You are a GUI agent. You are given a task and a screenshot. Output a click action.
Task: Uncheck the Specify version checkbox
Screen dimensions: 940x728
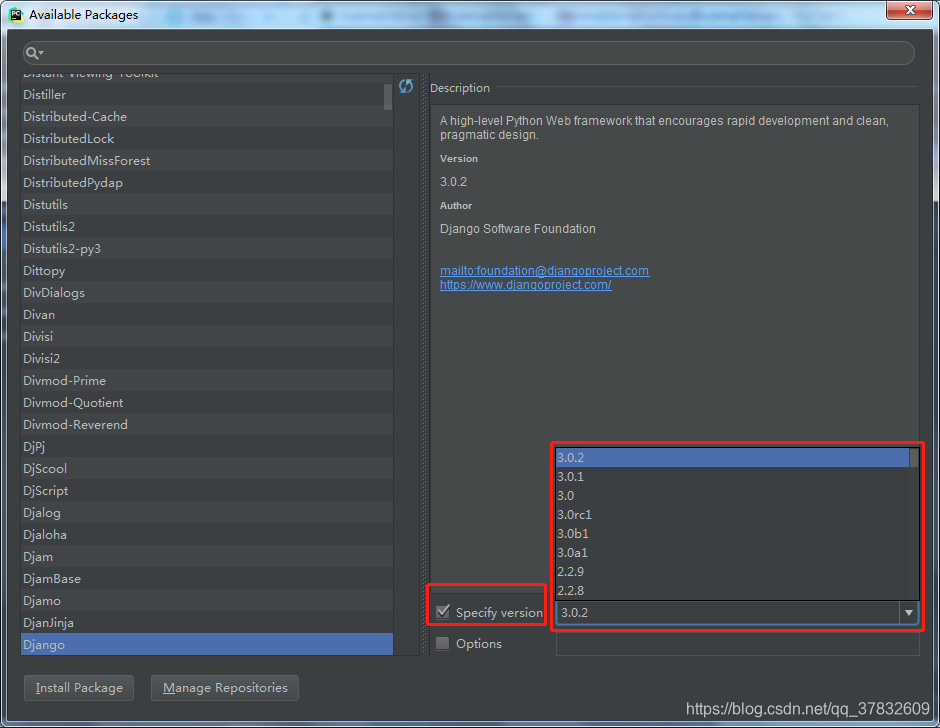(x=443, y=612)
